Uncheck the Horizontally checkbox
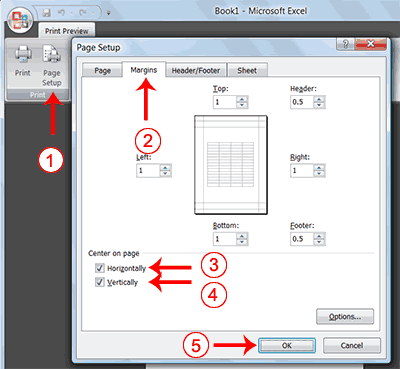The image size is (400, 369). click(x=100, y=268)
